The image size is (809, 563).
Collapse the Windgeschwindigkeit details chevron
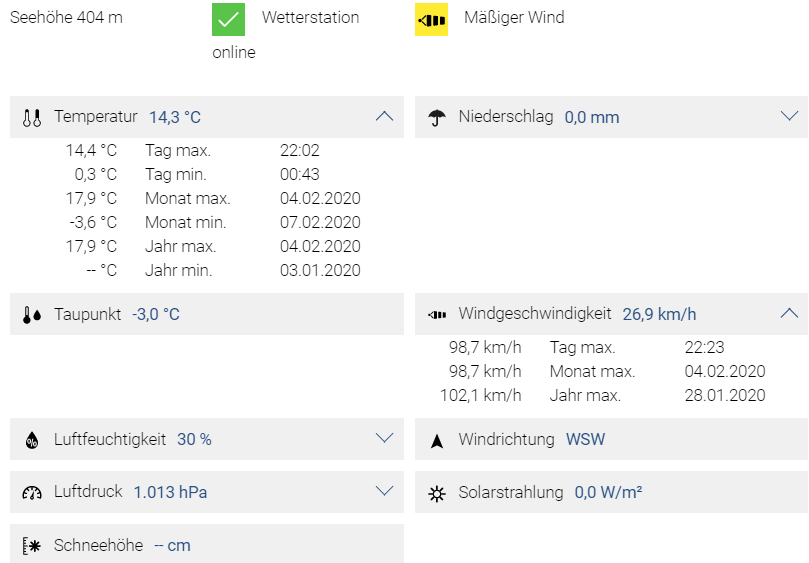coord(789,313)
